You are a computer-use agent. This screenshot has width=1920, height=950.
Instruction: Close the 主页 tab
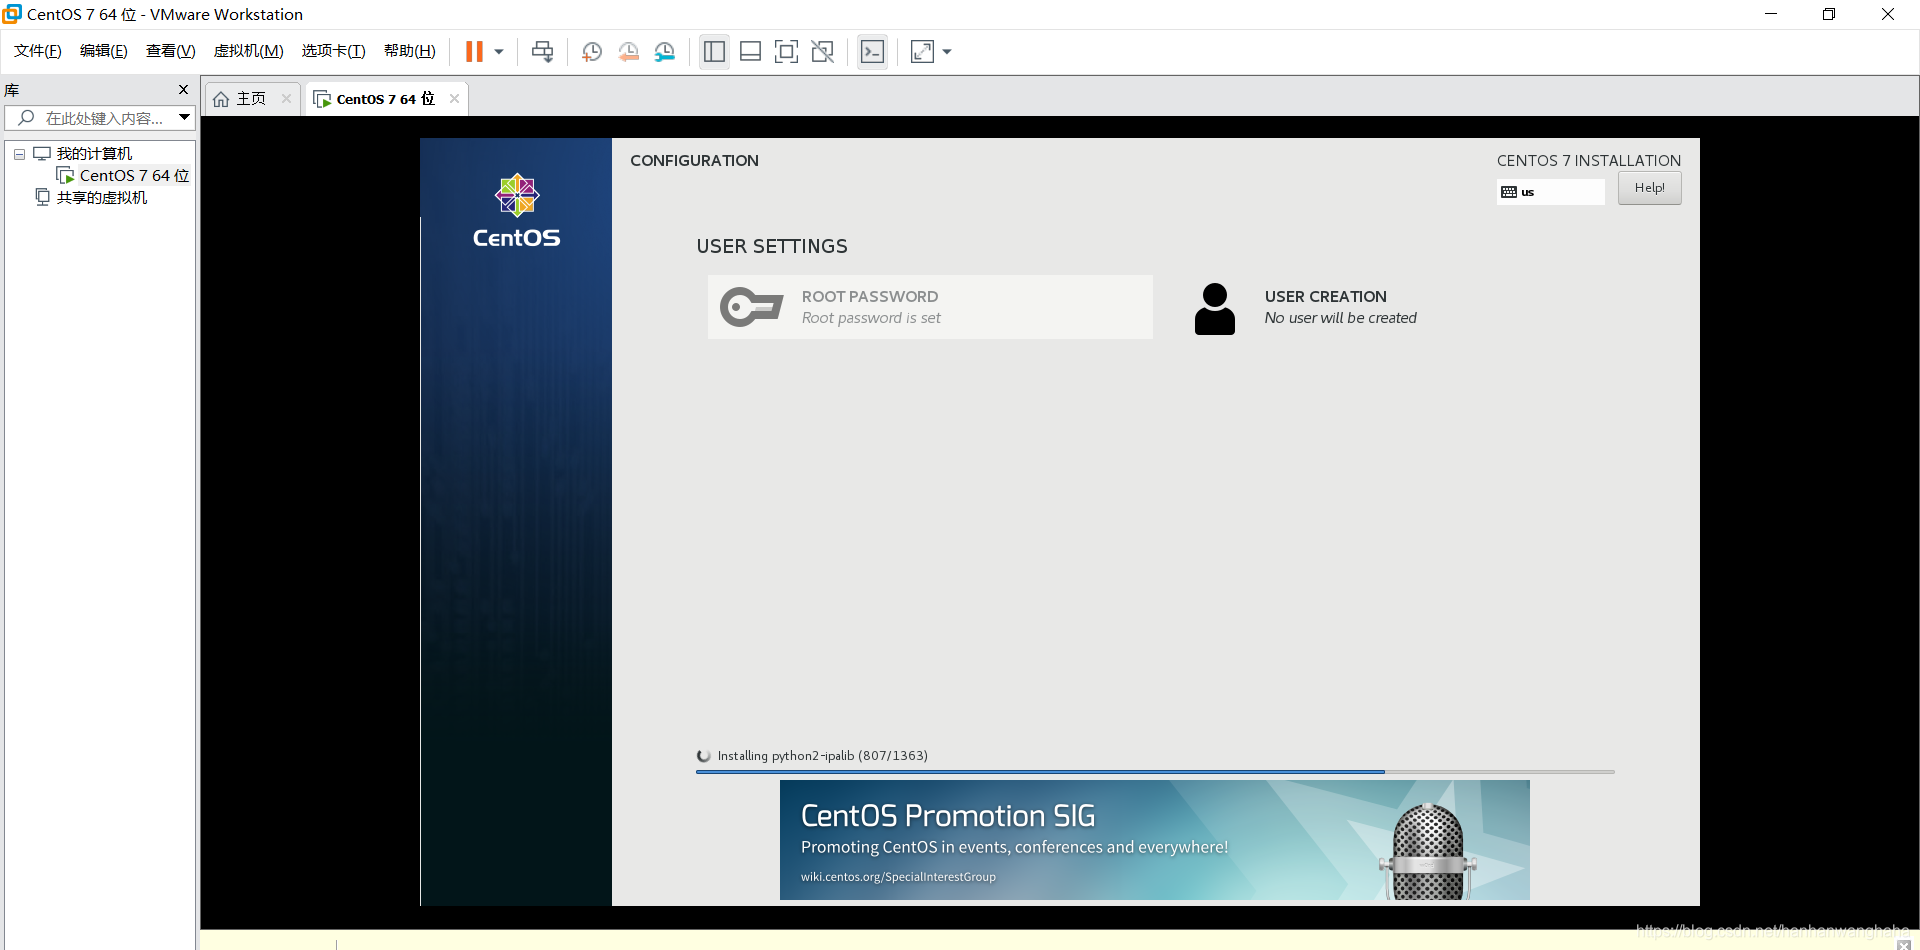286,99
